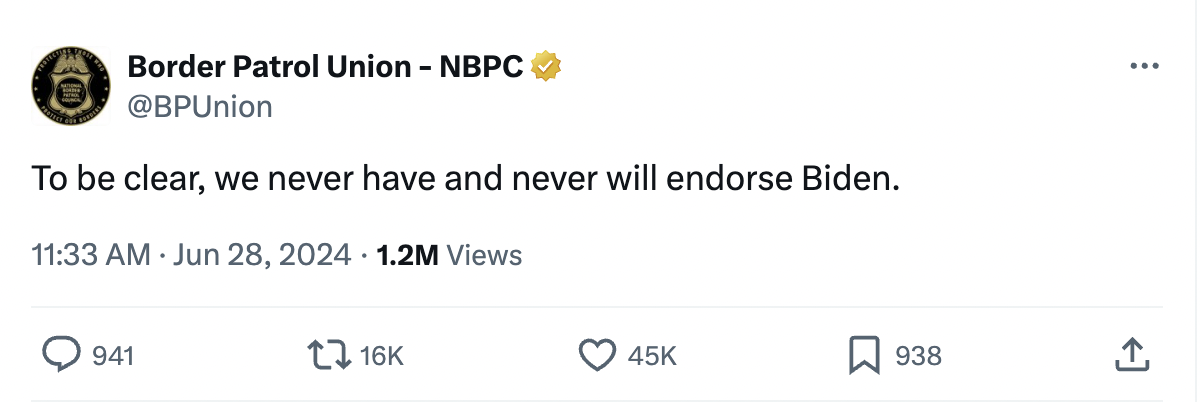
Task: Click the 1.2M view count number
Action: 406,255
